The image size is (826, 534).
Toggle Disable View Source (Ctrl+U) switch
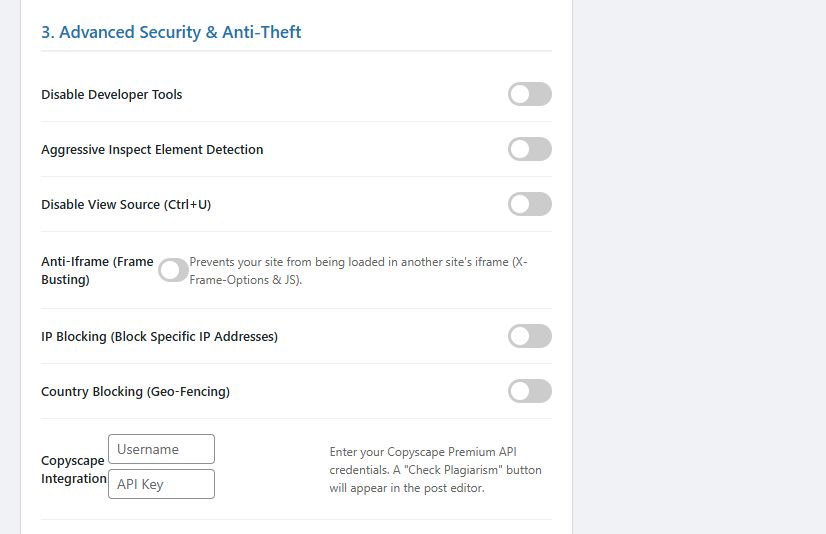[x=529, y=205]
